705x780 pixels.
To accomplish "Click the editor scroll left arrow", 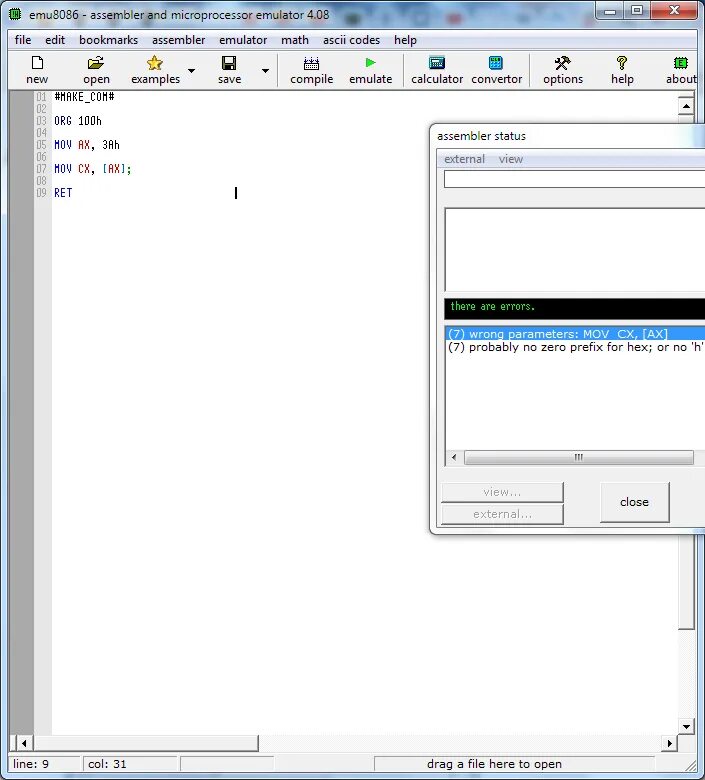I will tap(23, 743).
